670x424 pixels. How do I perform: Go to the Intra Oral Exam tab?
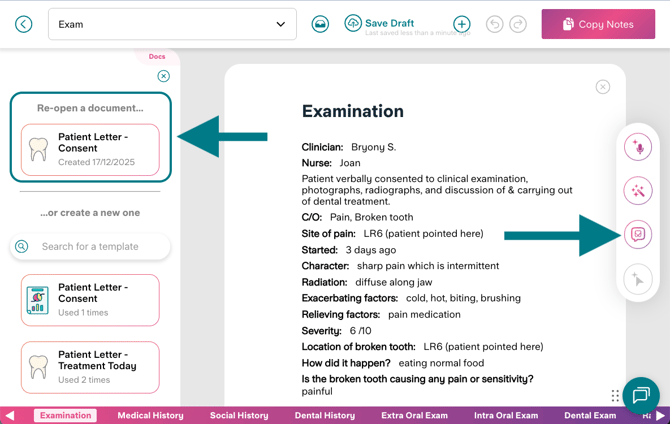pos(504,415)
